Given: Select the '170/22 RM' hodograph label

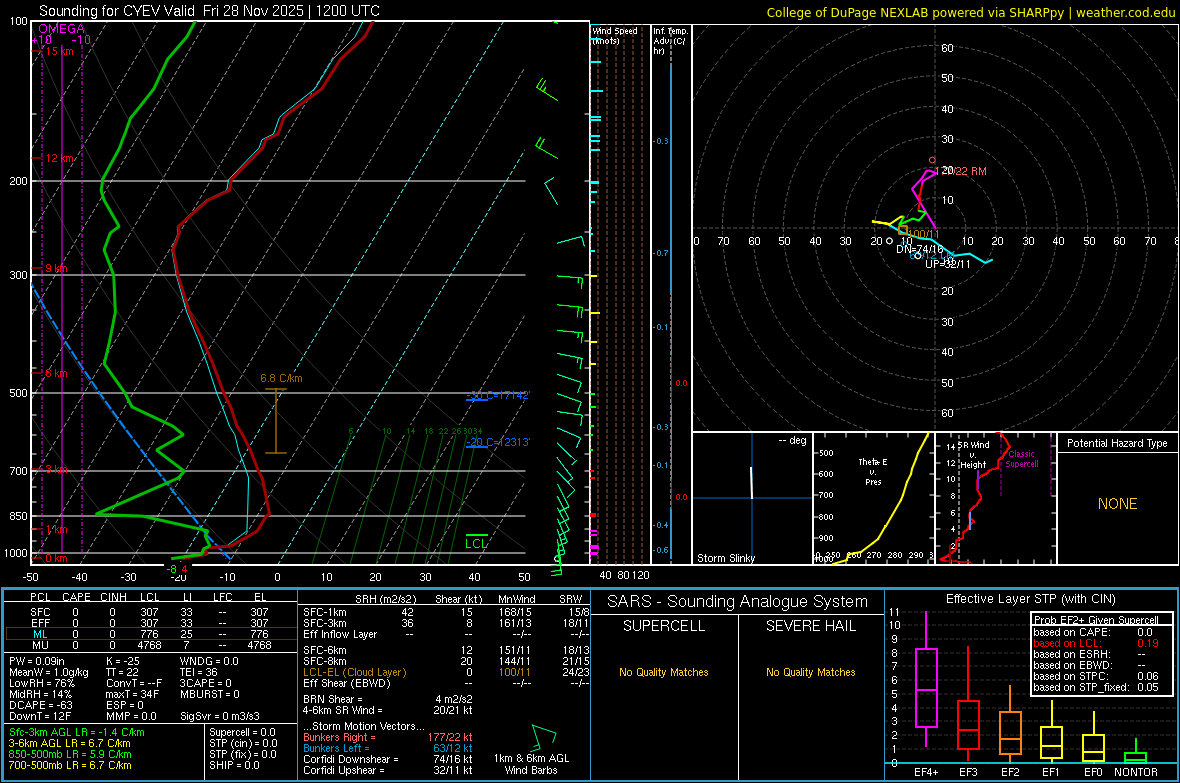Looking at the screenshot, I should point(961,171).
